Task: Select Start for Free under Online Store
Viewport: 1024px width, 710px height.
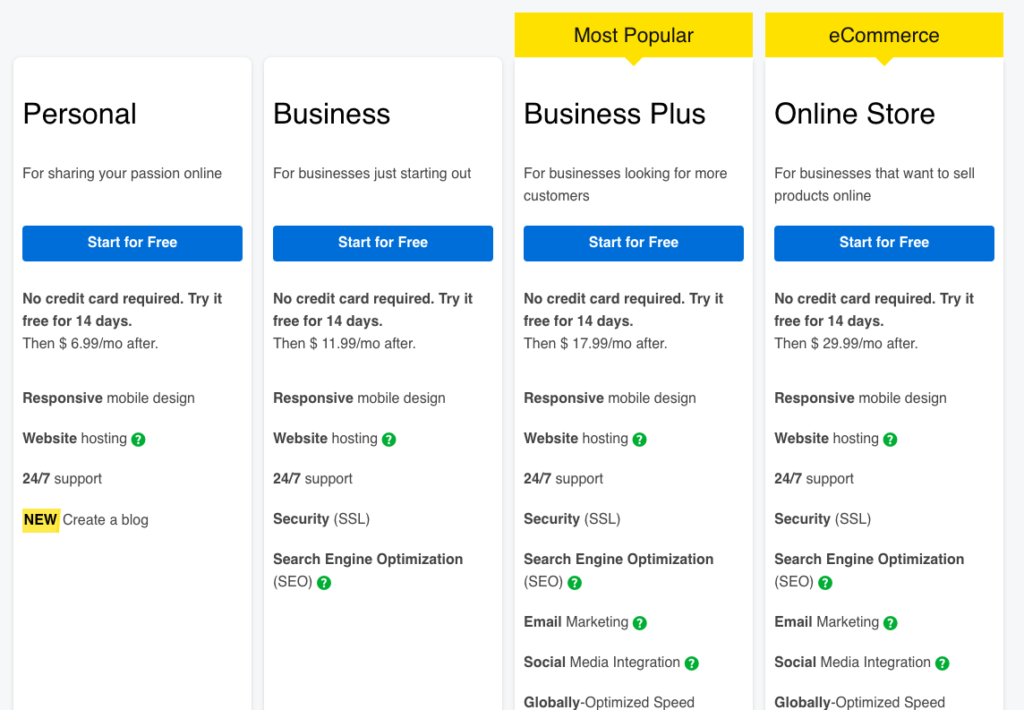Action: tap(884, 243)
